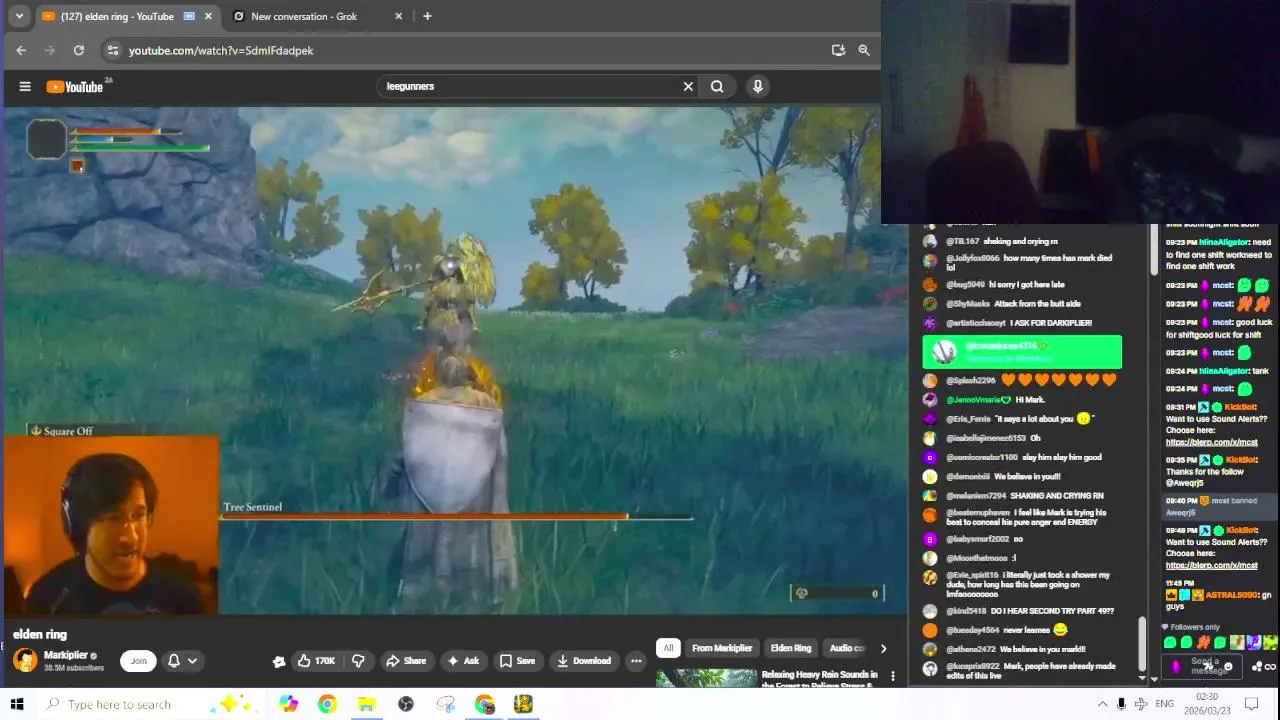
Task: Close the New conversation Grok tab
Action: [399, 16]
